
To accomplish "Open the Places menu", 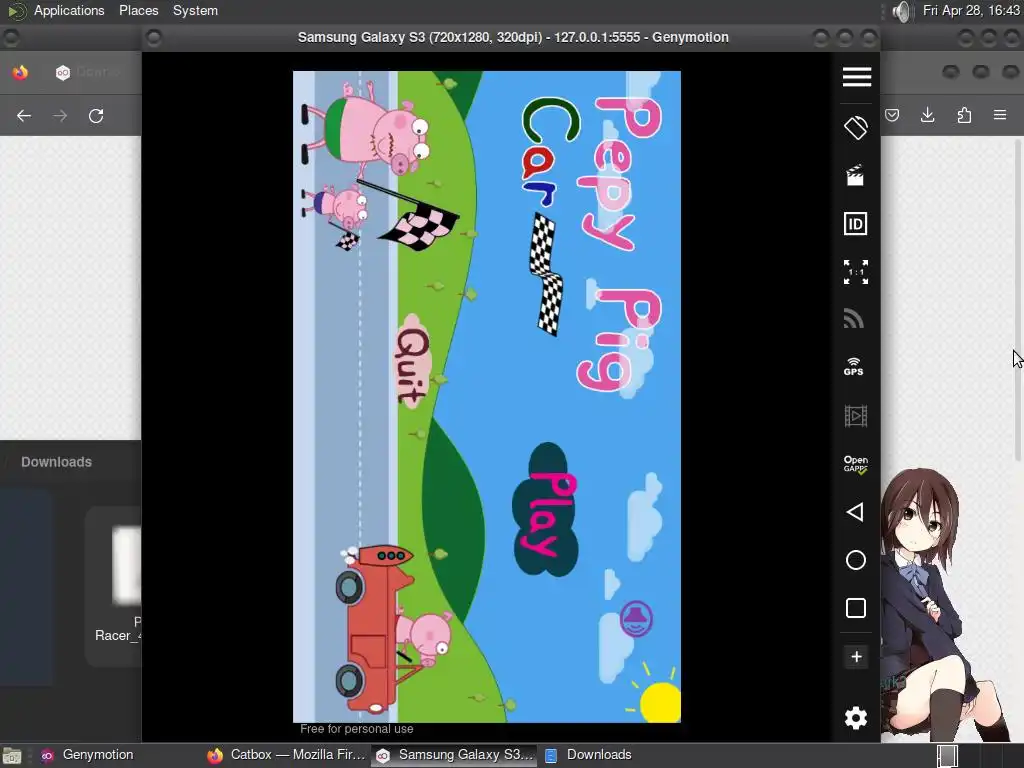I will 138,10.
